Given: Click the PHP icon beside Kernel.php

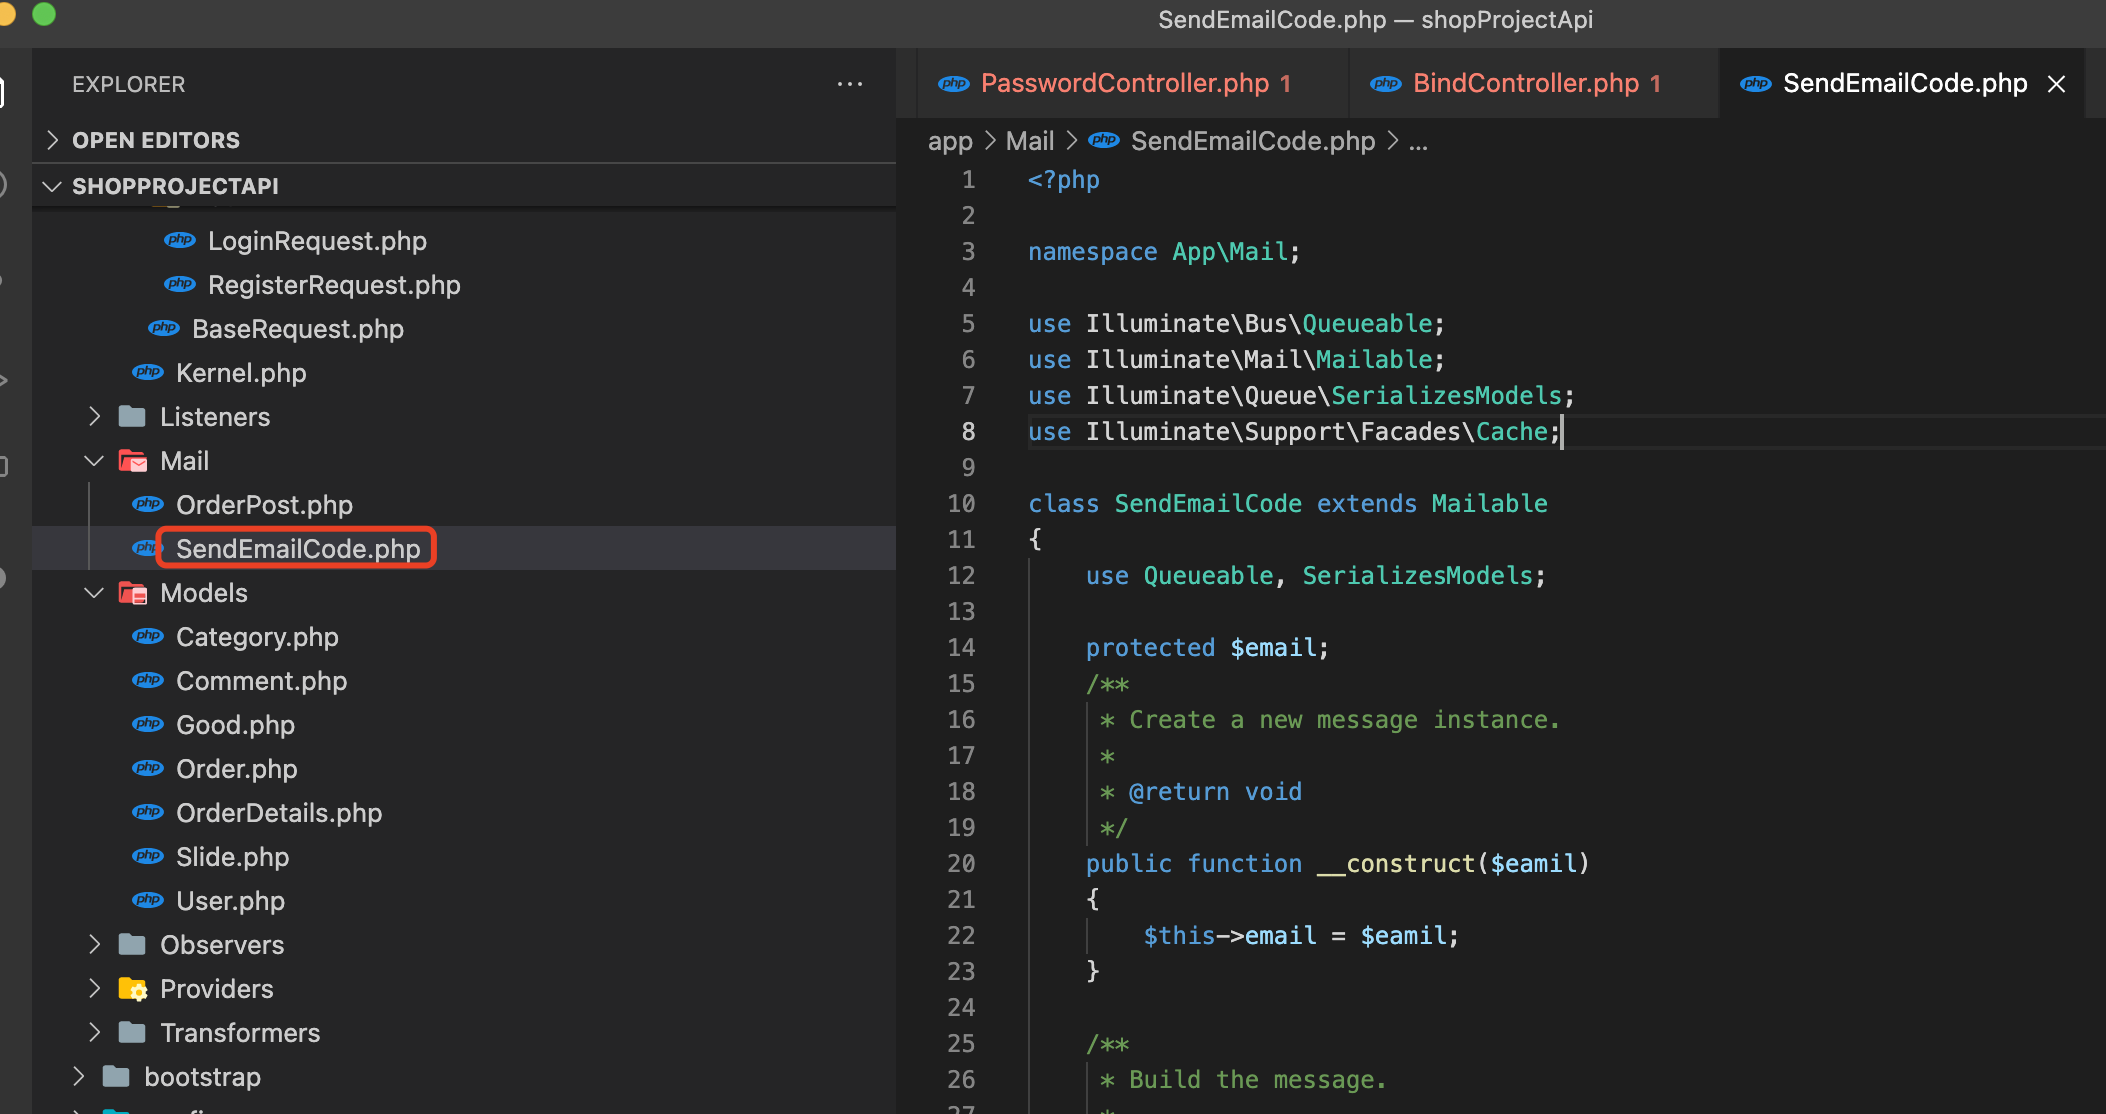Looking at the screenshot, I should [148, 373].
